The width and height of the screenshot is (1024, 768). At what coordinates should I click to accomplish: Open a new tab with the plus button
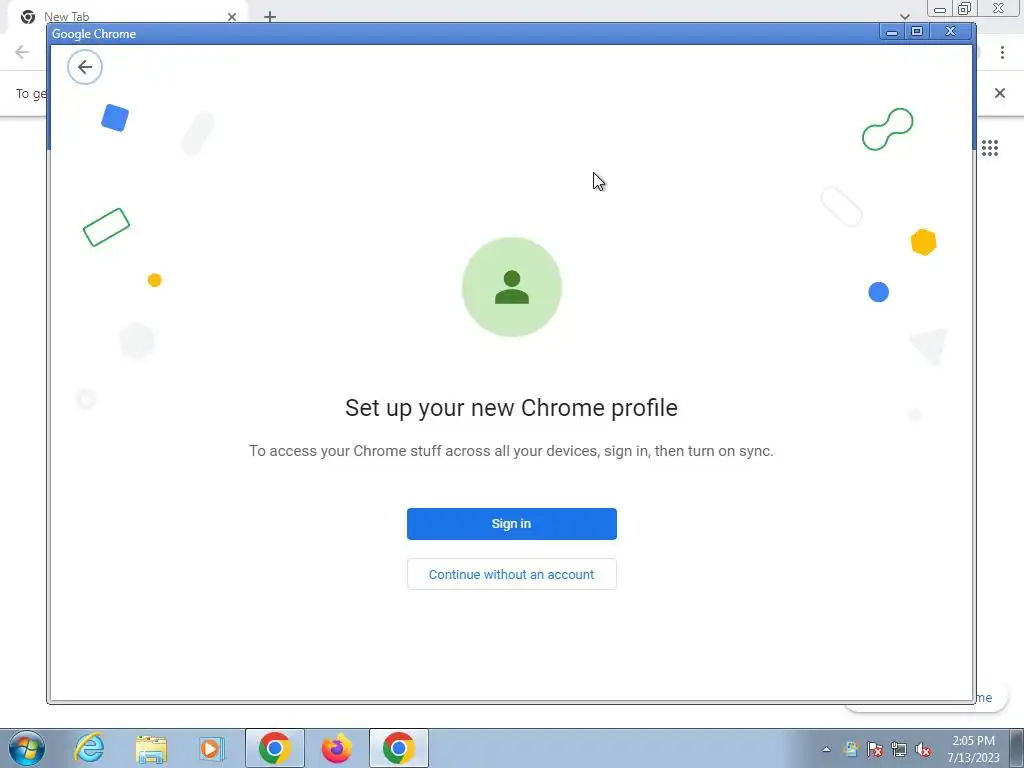270,17
